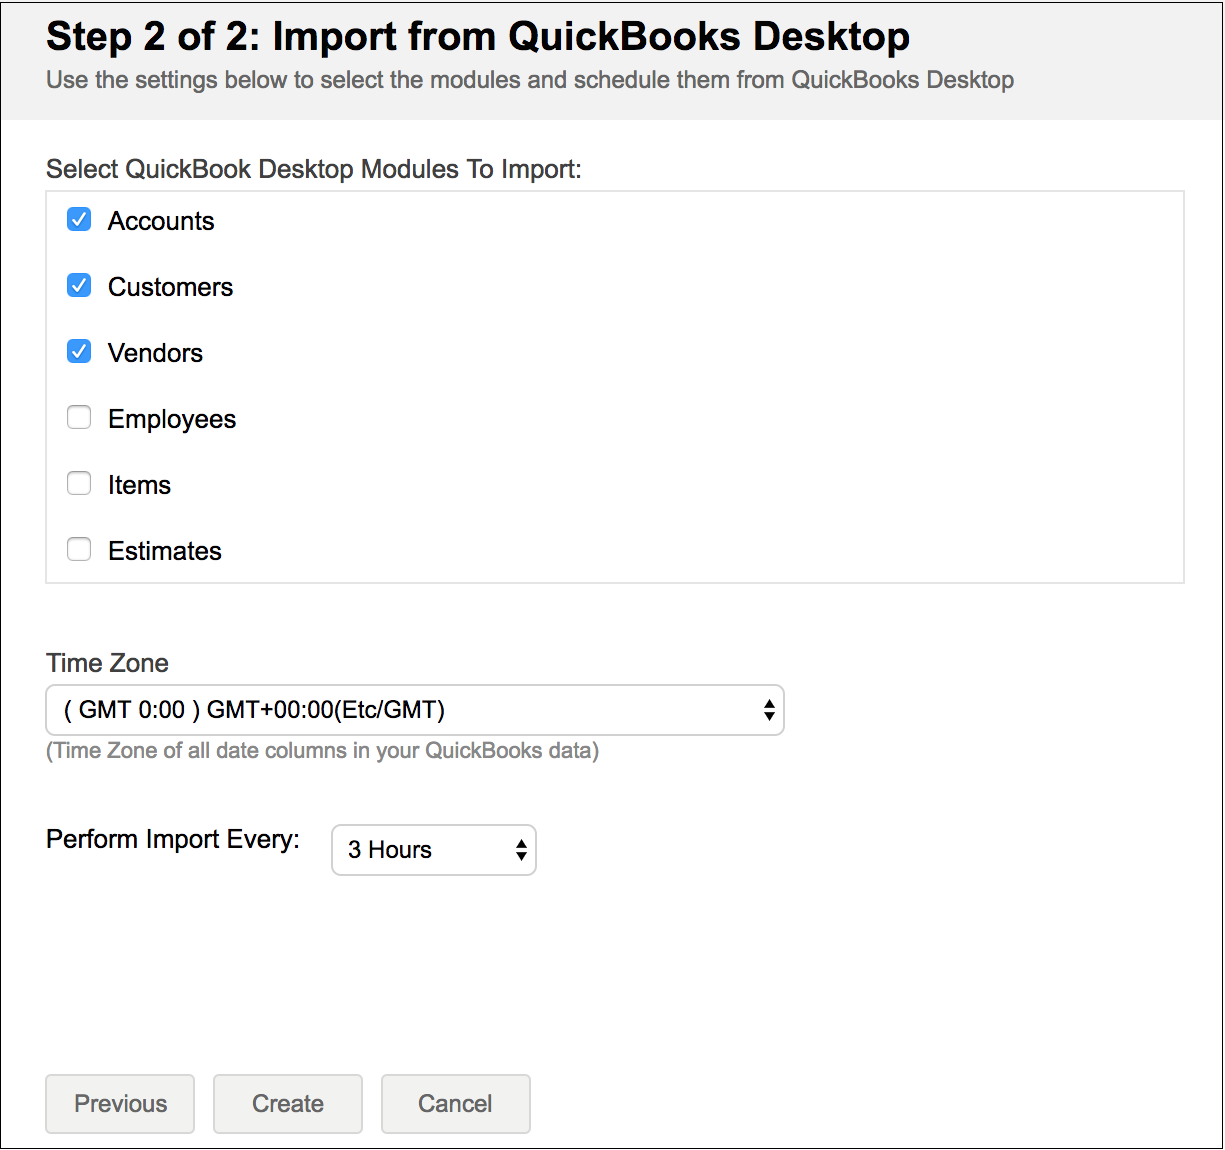Click the Estimates label text
The width and height of the screenshot is (1225, 1150).
165,551
